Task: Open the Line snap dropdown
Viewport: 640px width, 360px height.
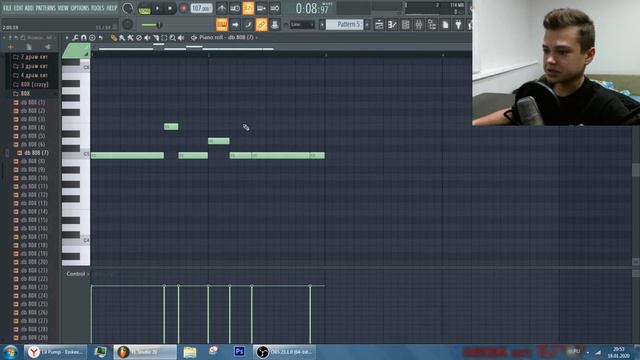Action: coord(302,25)
